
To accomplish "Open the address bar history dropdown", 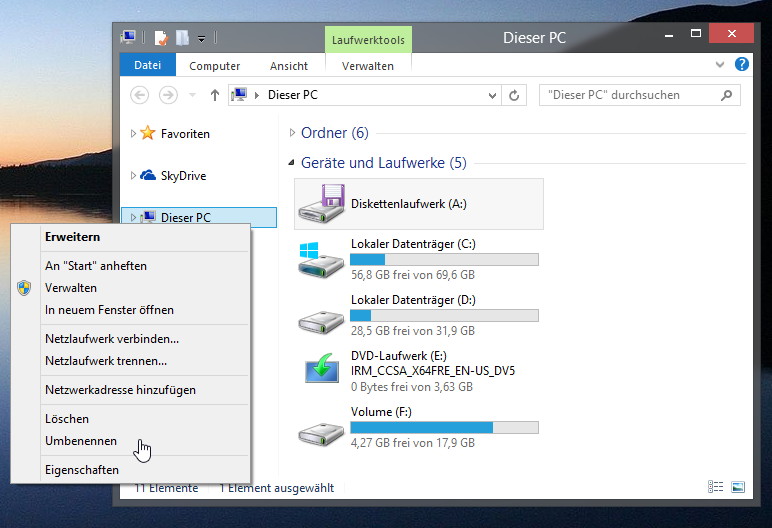I will click(492, 96).
